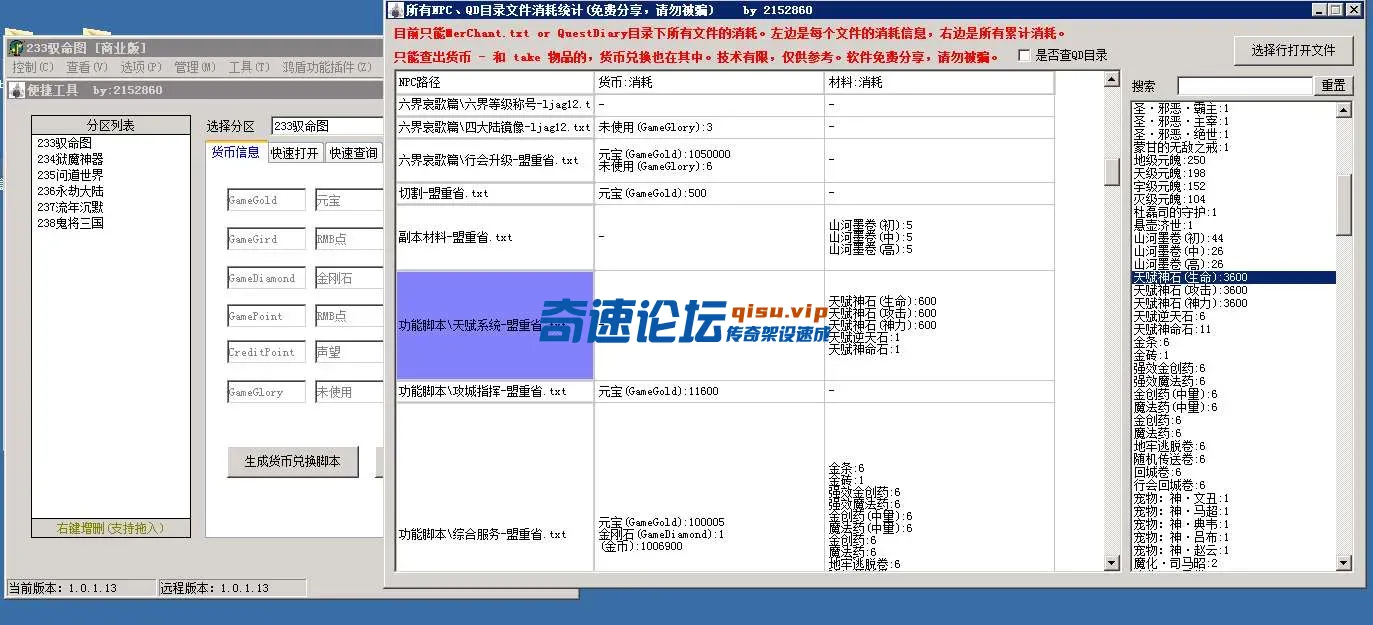Click the 未使用 currency name field

click(x=349, y=392)
